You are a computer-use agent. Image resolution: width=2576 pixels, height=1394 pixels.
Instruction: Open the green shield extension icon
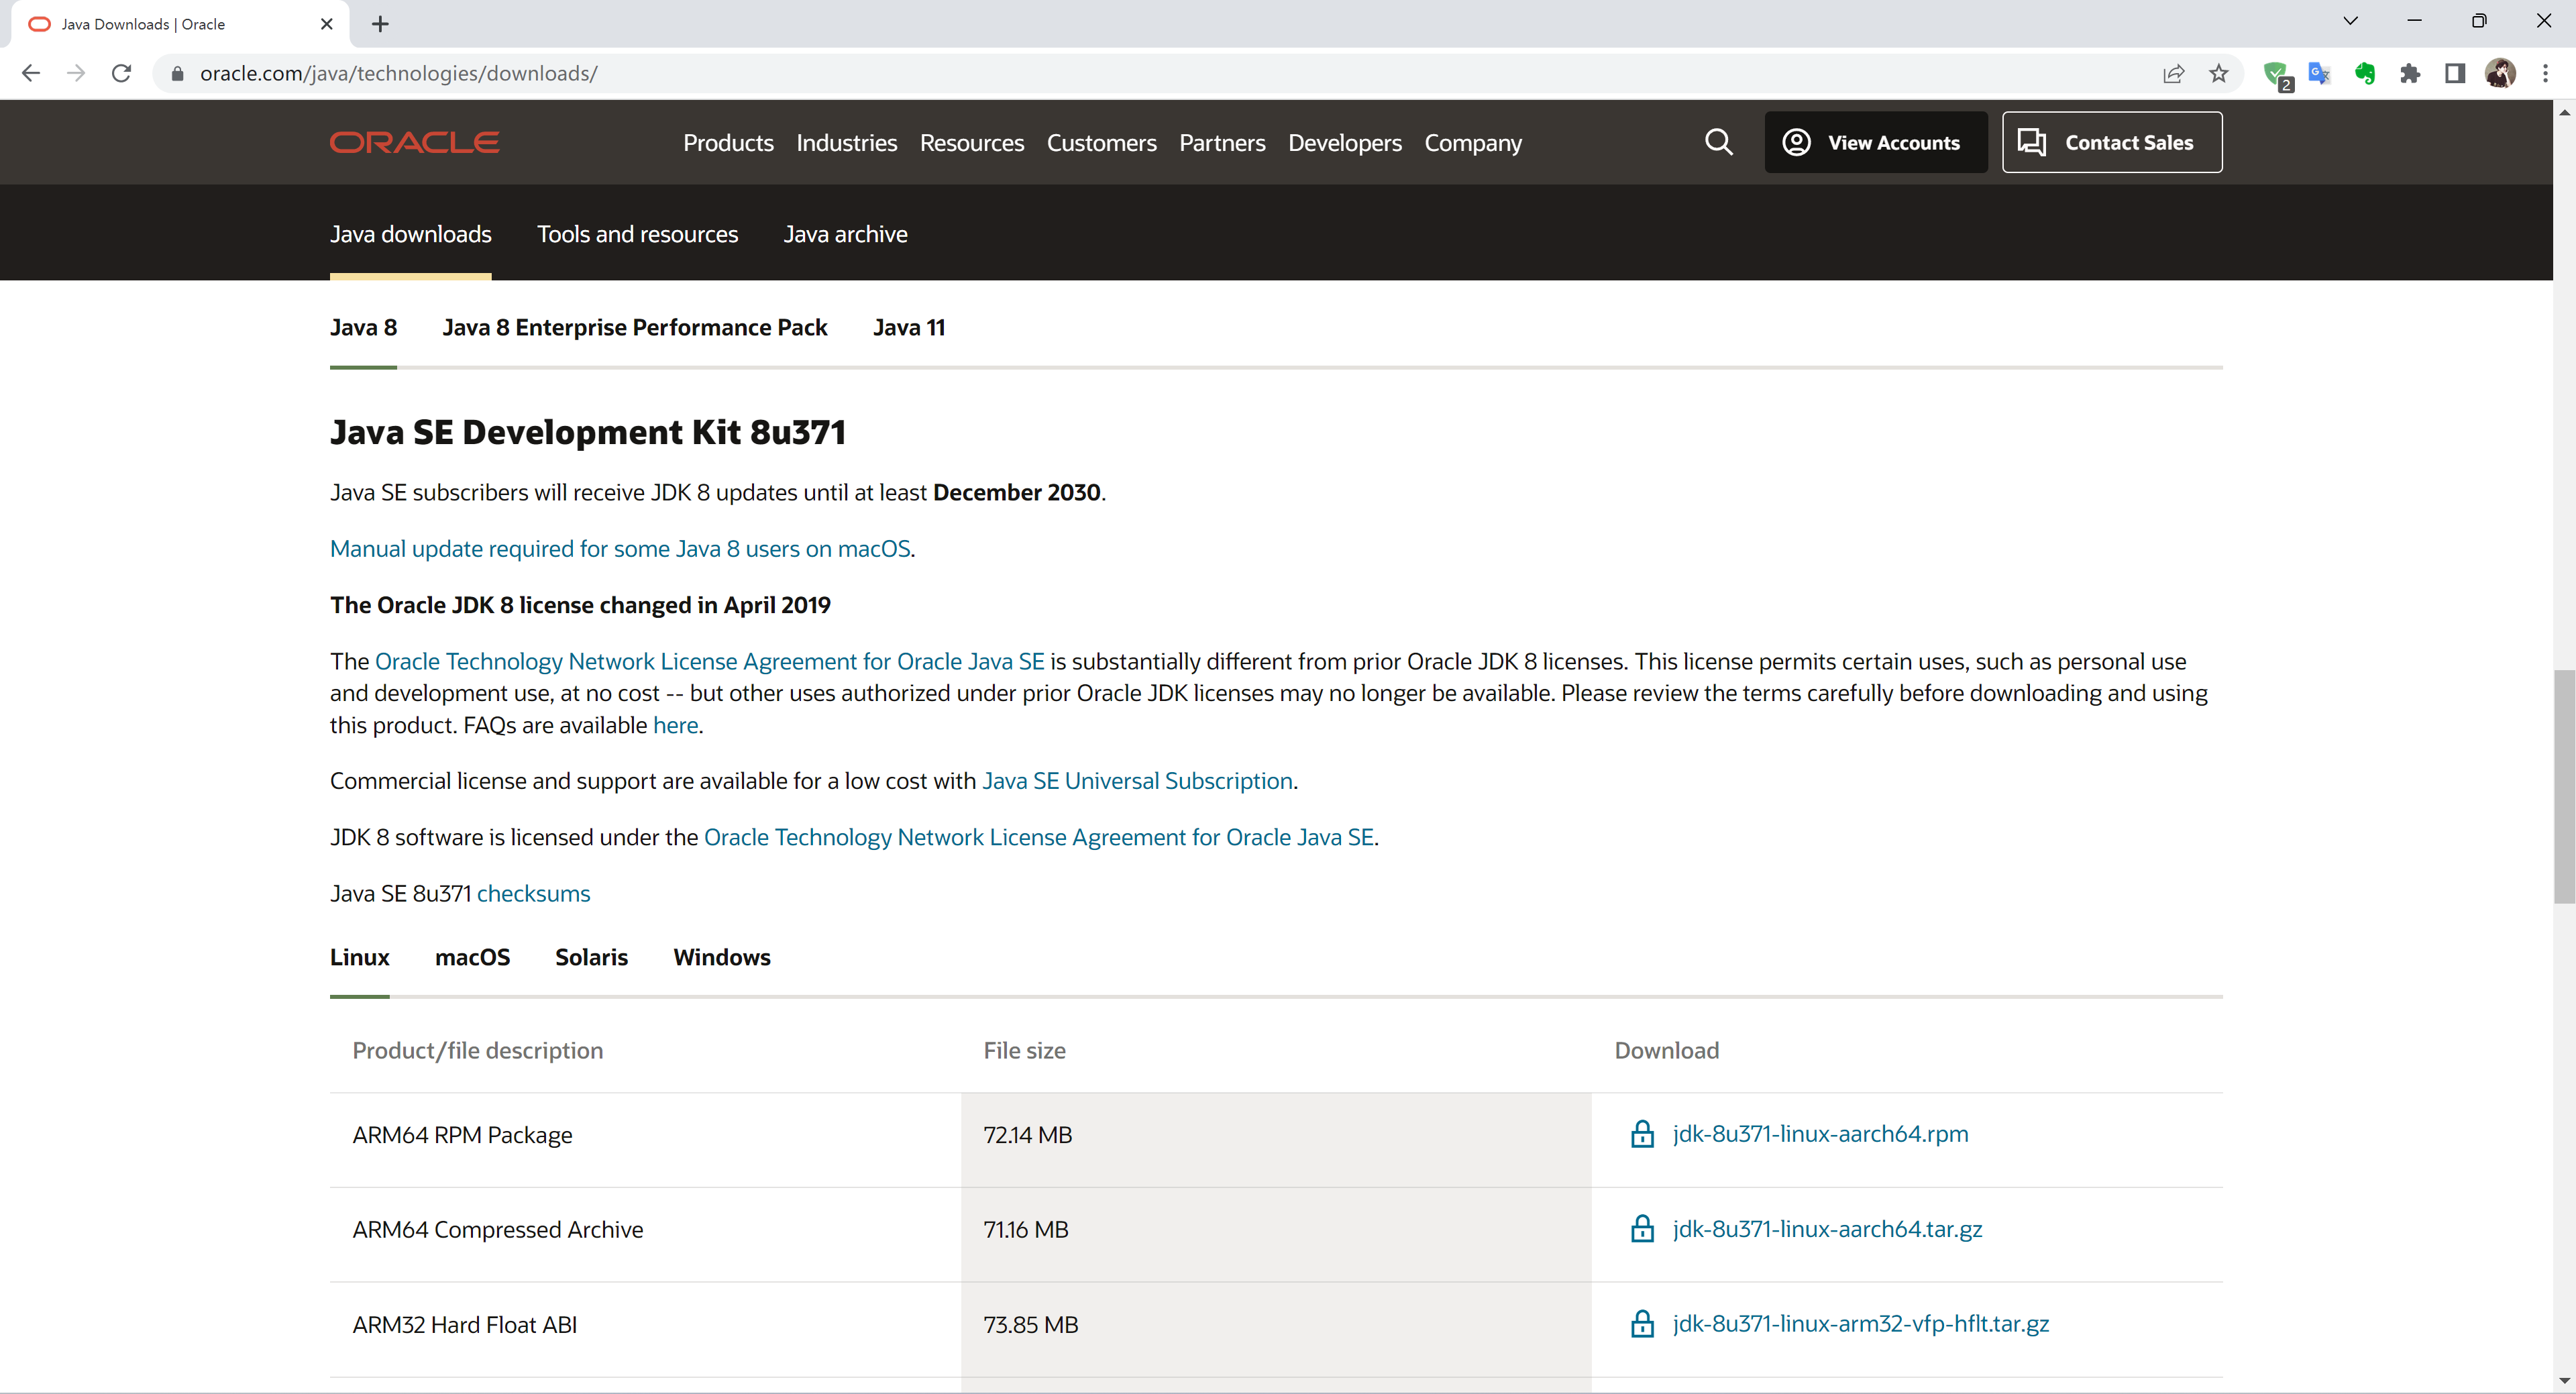pyautogui.click(x=2276, y=74)
